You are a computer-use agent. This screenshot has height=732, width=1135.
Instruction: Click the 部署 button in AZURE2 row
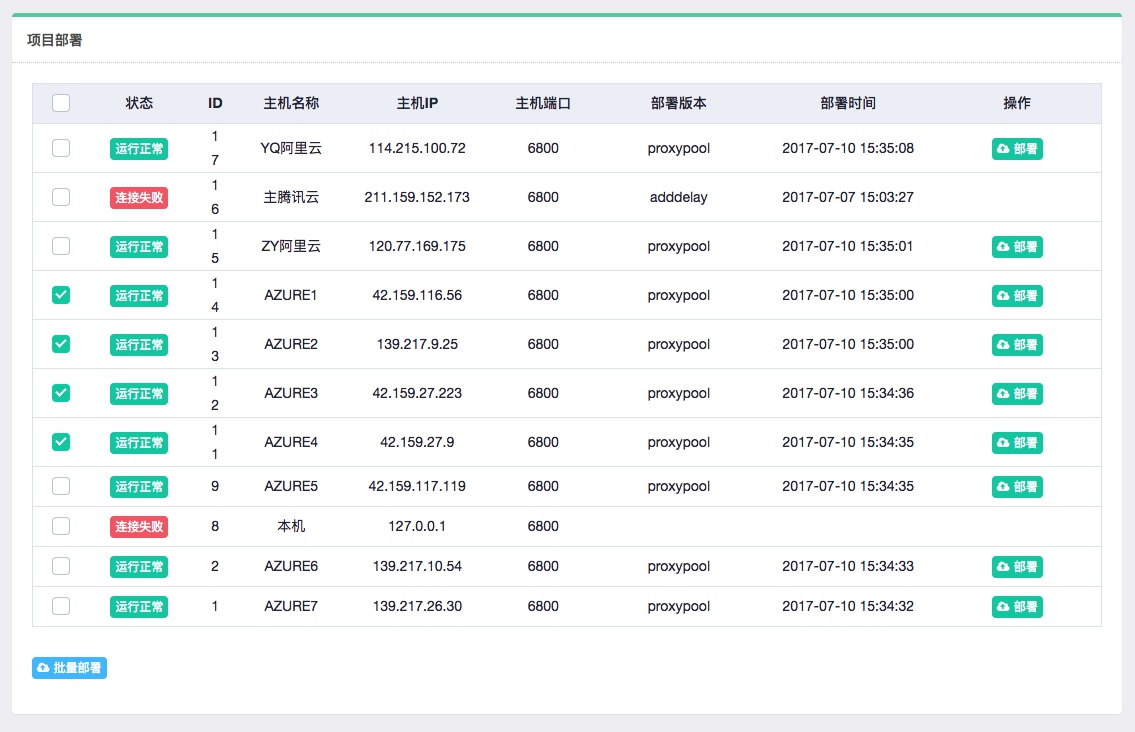click(1017, 345)
